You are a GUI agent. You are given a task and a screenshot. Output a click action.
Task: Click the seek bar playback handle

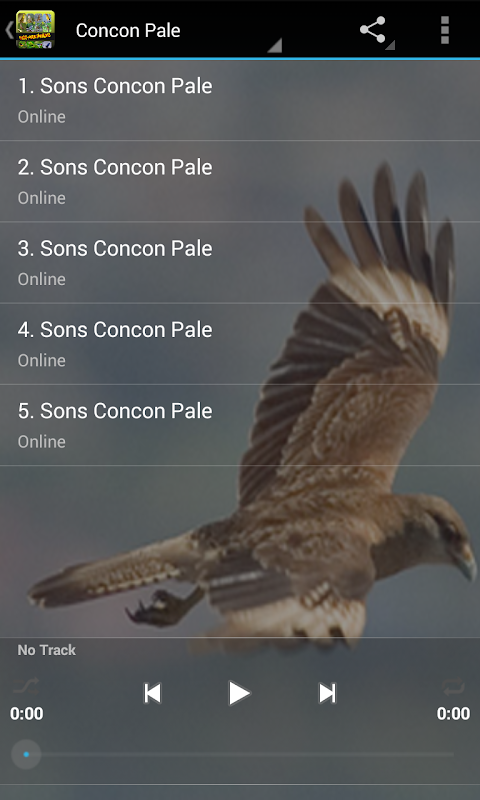pos(26,754)
